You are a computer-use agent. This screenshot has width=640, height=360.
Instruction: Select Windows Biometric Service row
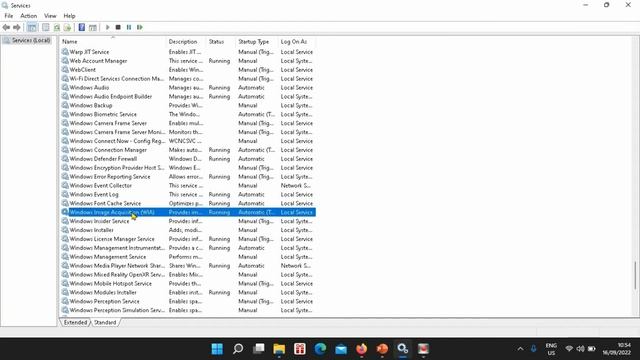188,114
